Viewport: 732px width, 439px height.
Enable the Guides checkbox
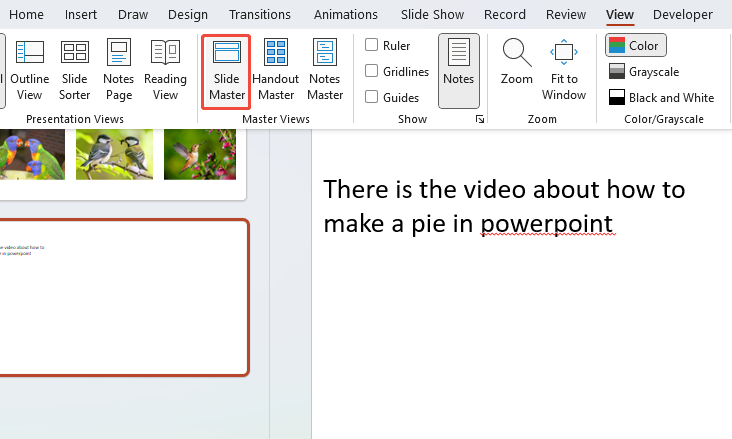tap(372, 97)
